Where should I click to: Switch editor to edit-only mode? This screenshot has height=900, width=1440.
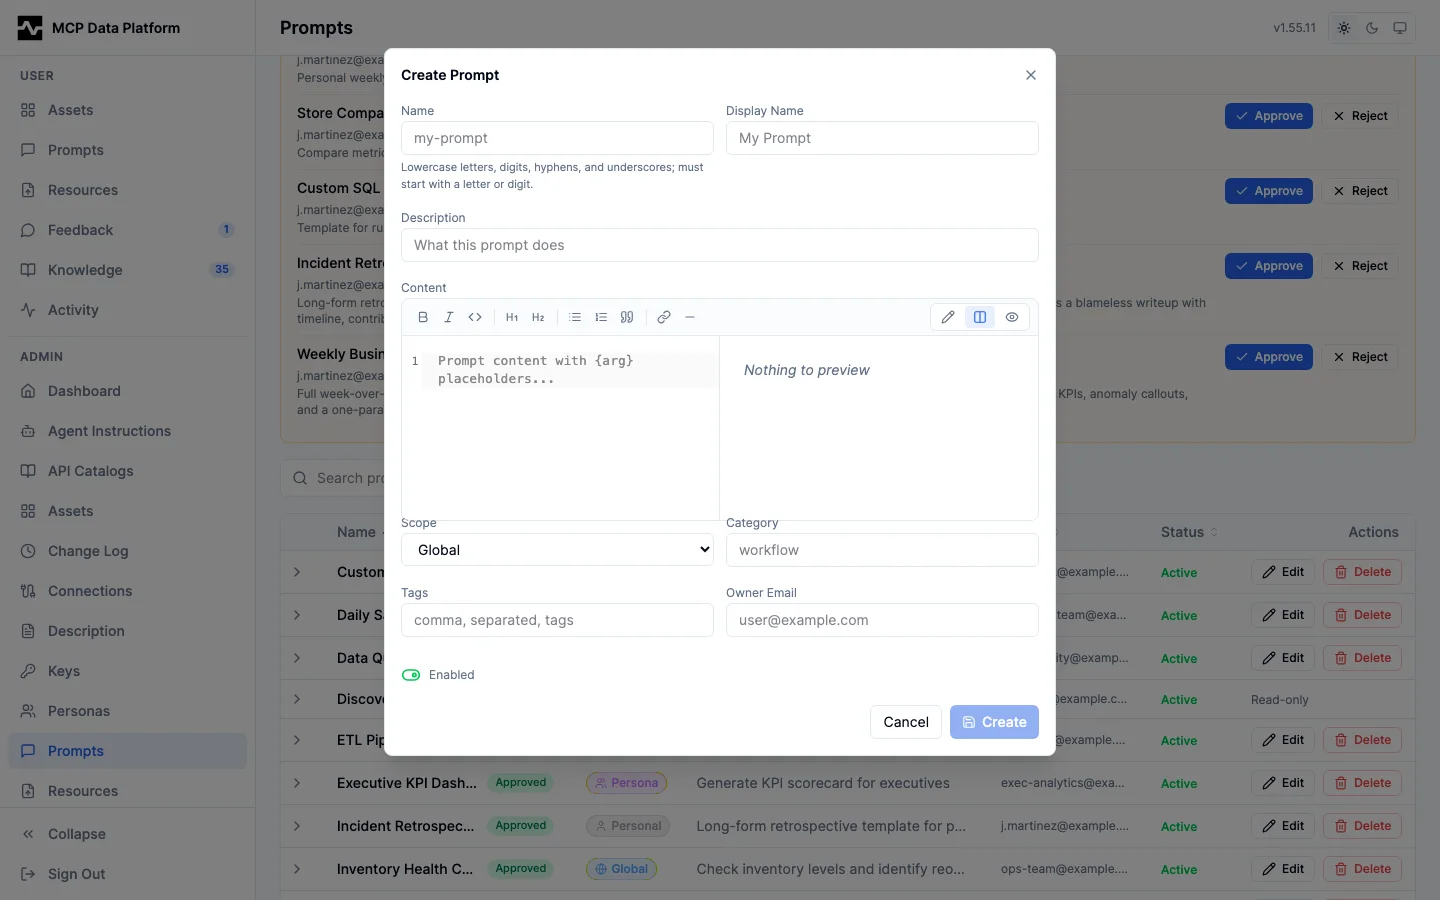[x=948, y=317]
